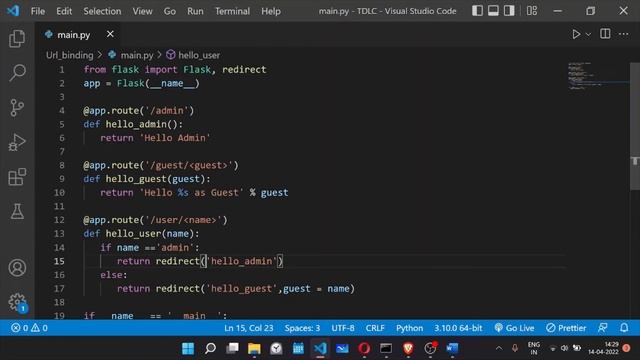Viewport: 640px width, 360px height.
Task: Open the Selection menu
Action: pyautogui.click(x=102, y=11)
